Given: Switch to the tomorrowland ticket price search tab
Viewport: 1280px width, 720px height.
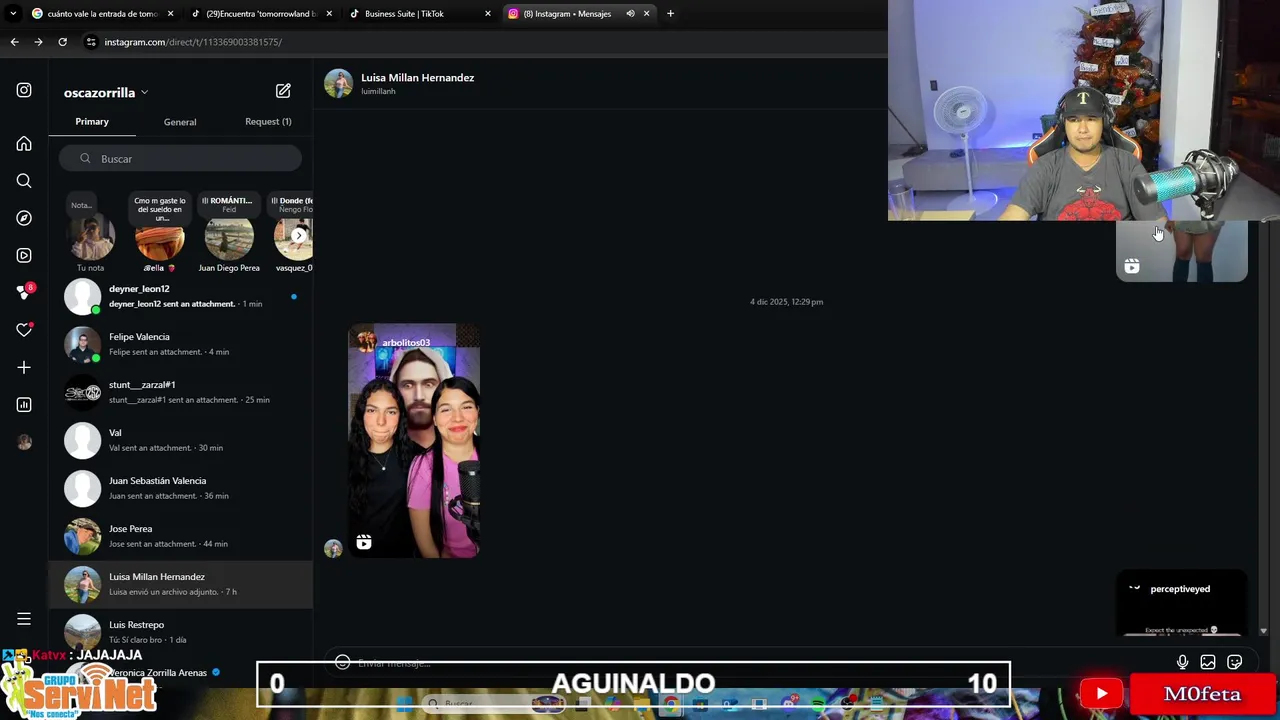Looking at the screenshot, I should (103, 14).
